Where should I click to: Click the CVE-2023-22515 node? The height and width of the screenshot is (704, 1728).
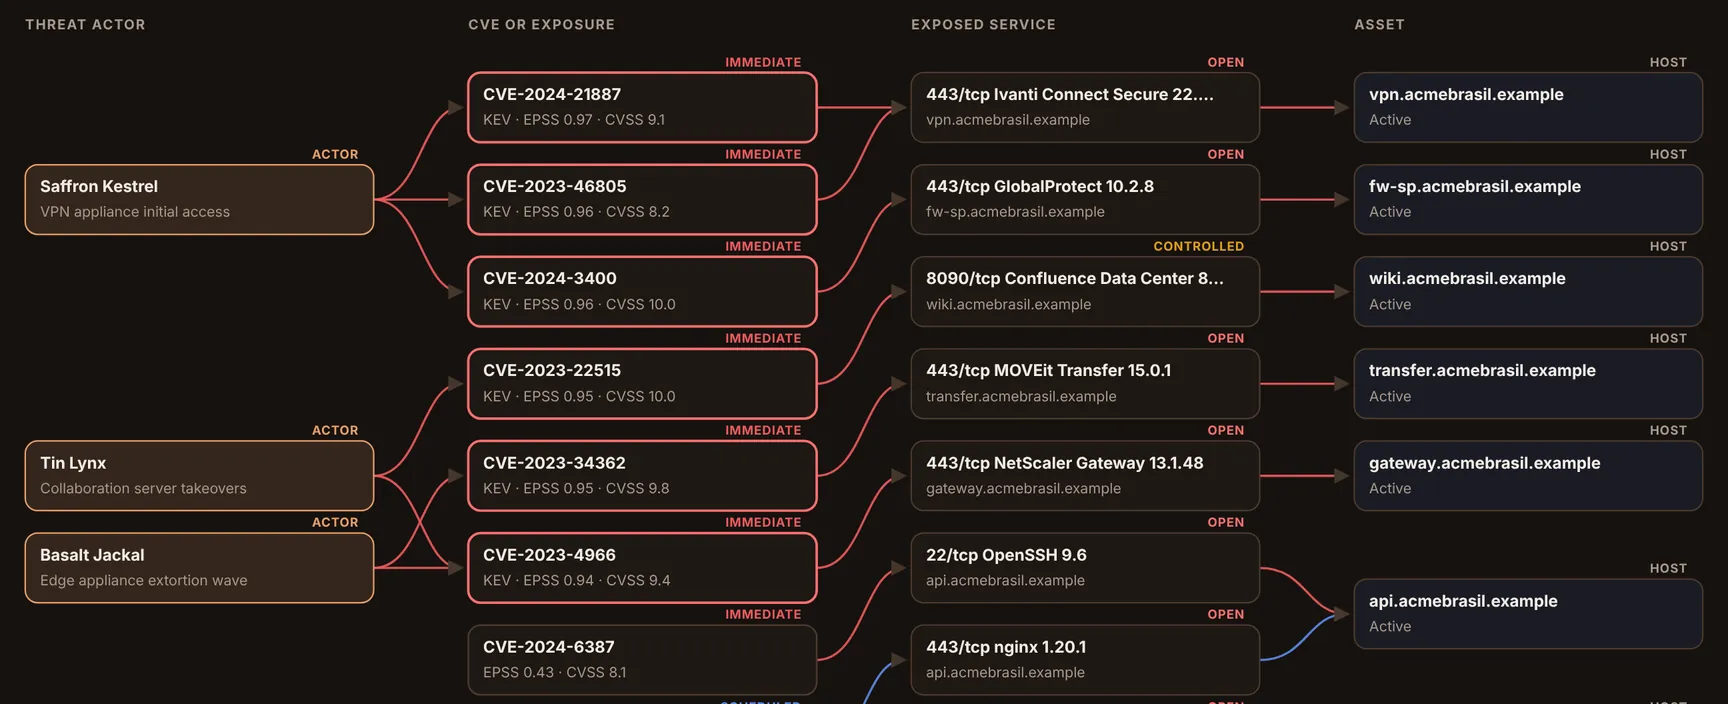point(642,384)
